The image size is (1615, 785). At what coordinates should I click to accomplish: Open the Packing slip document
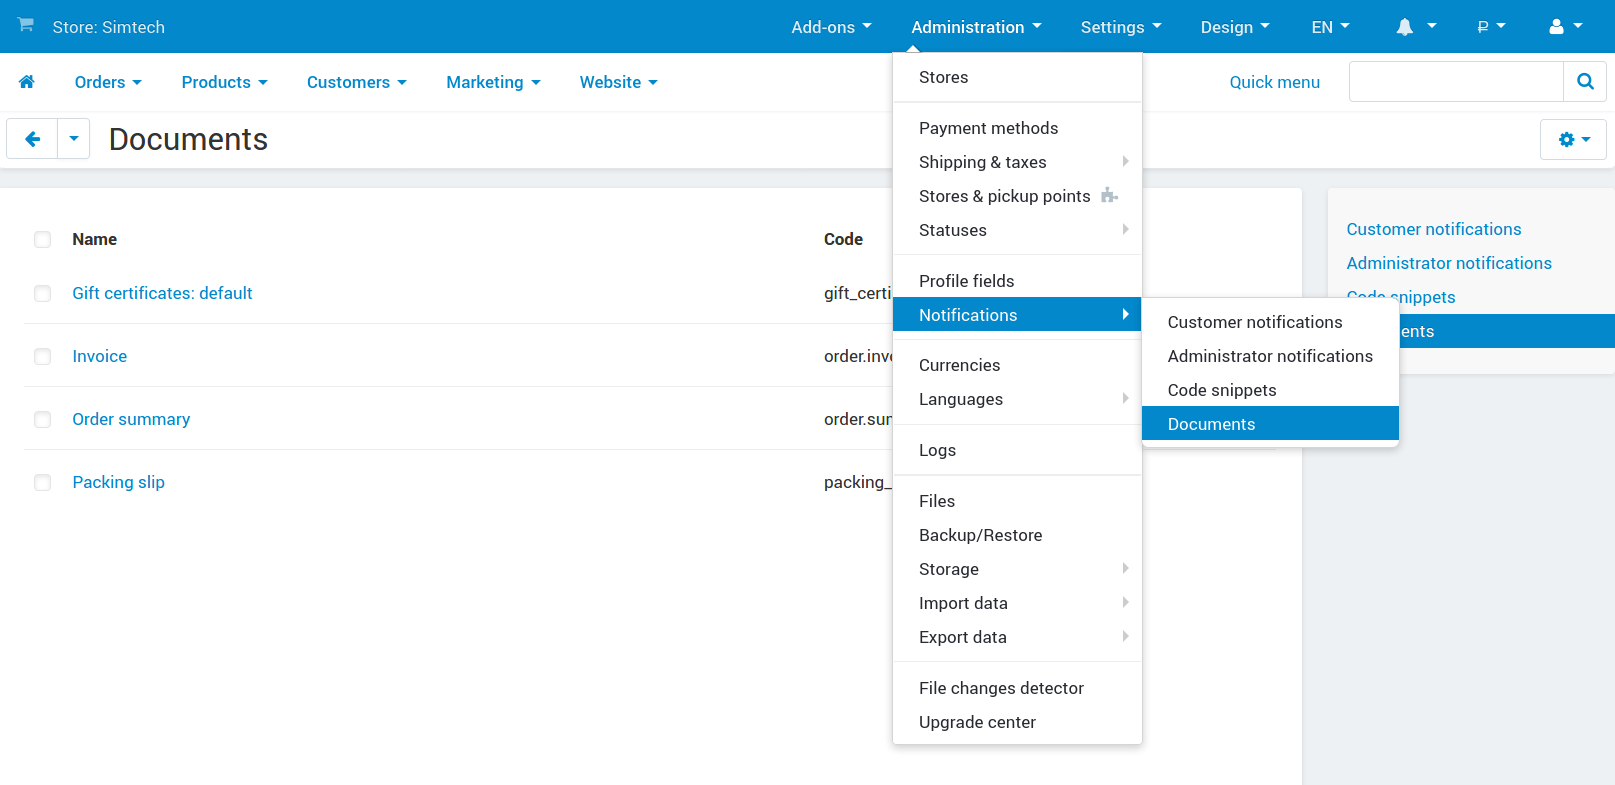[x=118, y=482]
